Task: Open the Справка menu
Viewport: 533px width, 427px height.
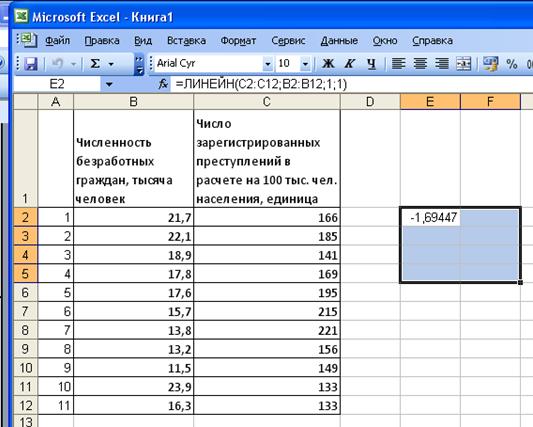Action: (x=432, y=40)
